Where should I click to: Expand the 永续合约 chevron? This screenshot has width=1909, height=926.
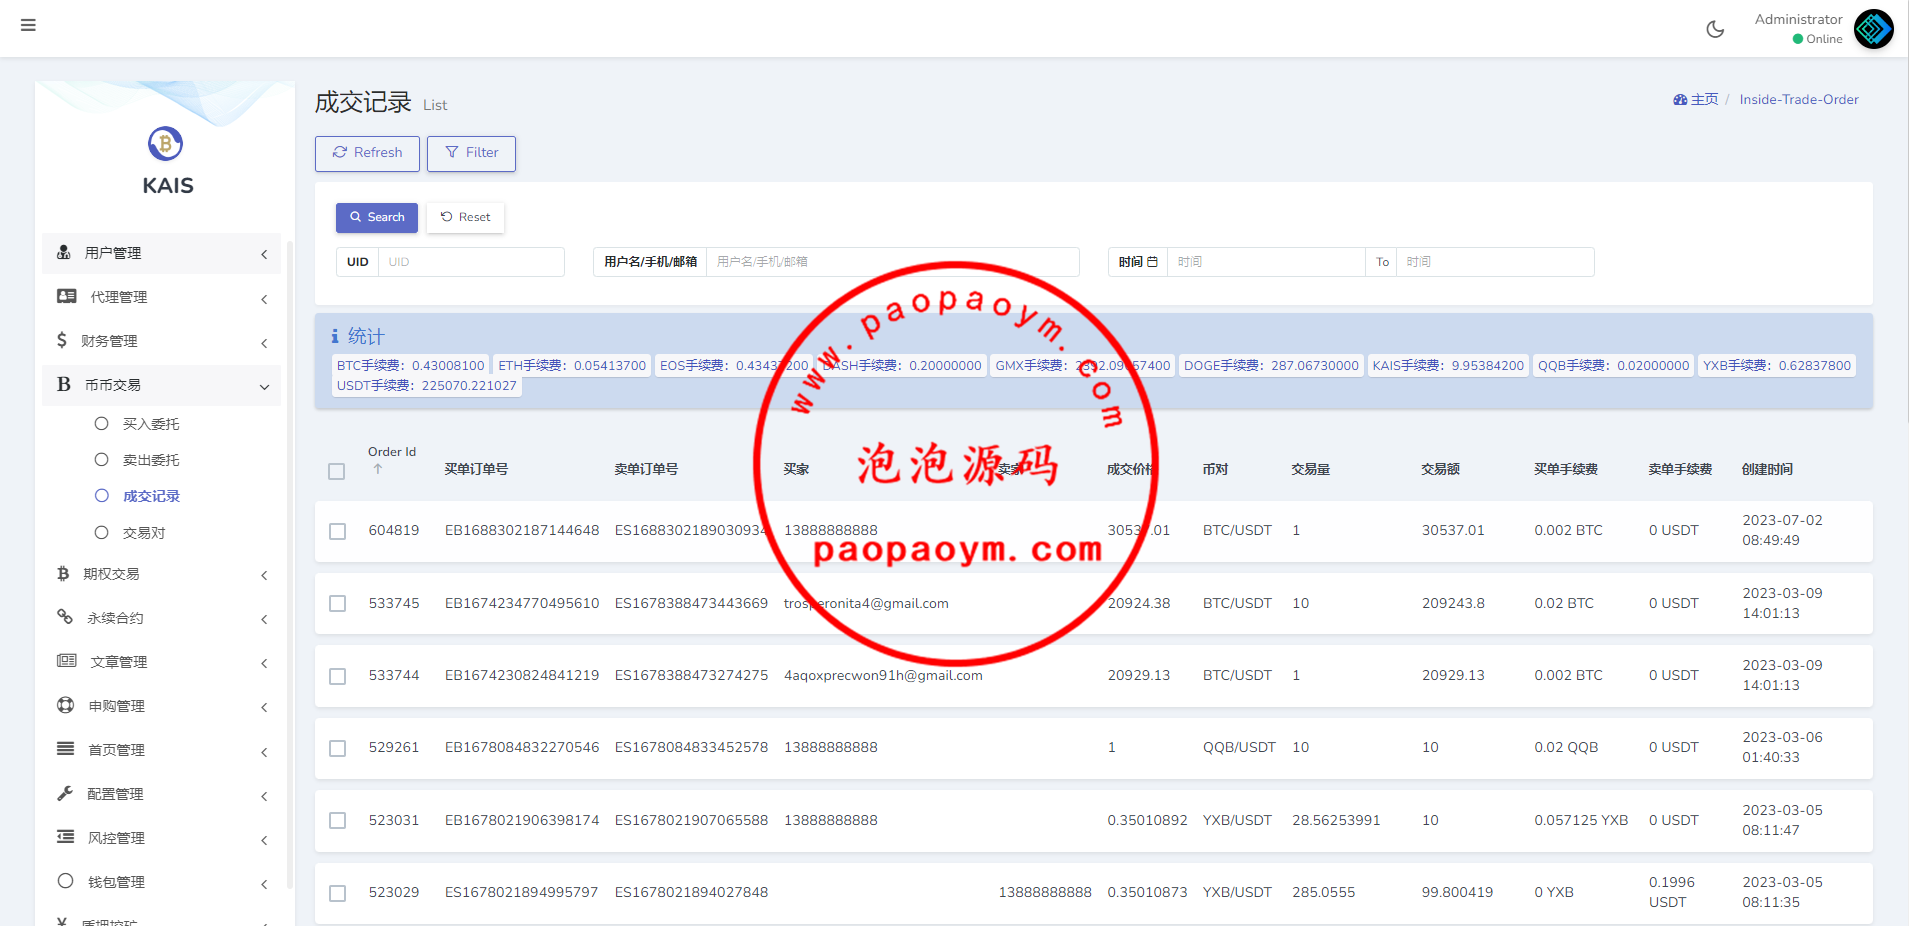click(x=264, y=619)
